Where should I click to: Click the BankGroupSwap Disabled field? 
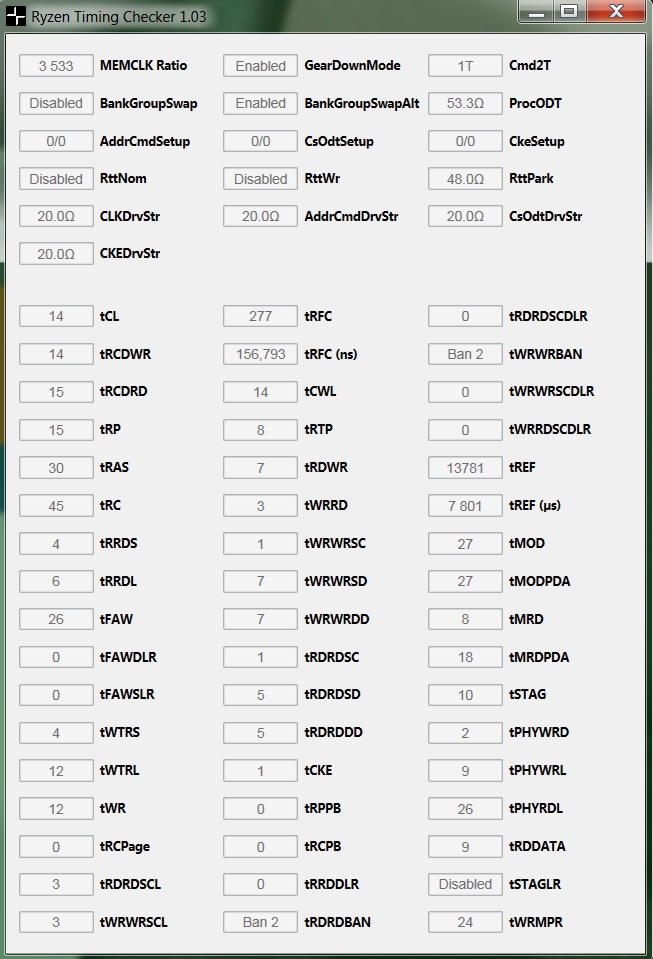coord(56,103)
